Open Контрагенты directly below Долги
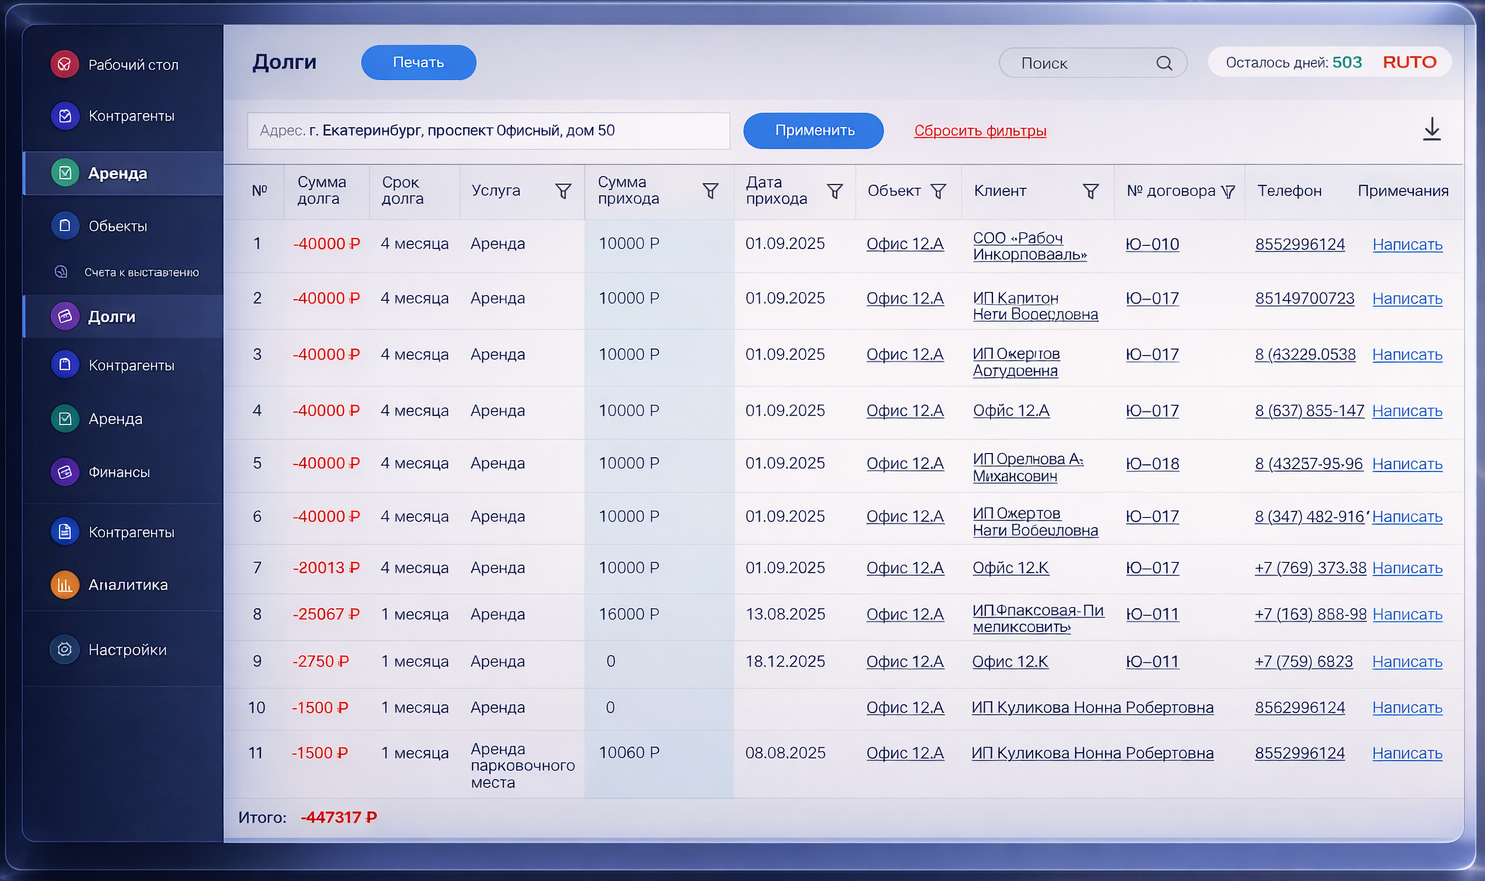The image size is (1485, 881). [123, 365]
